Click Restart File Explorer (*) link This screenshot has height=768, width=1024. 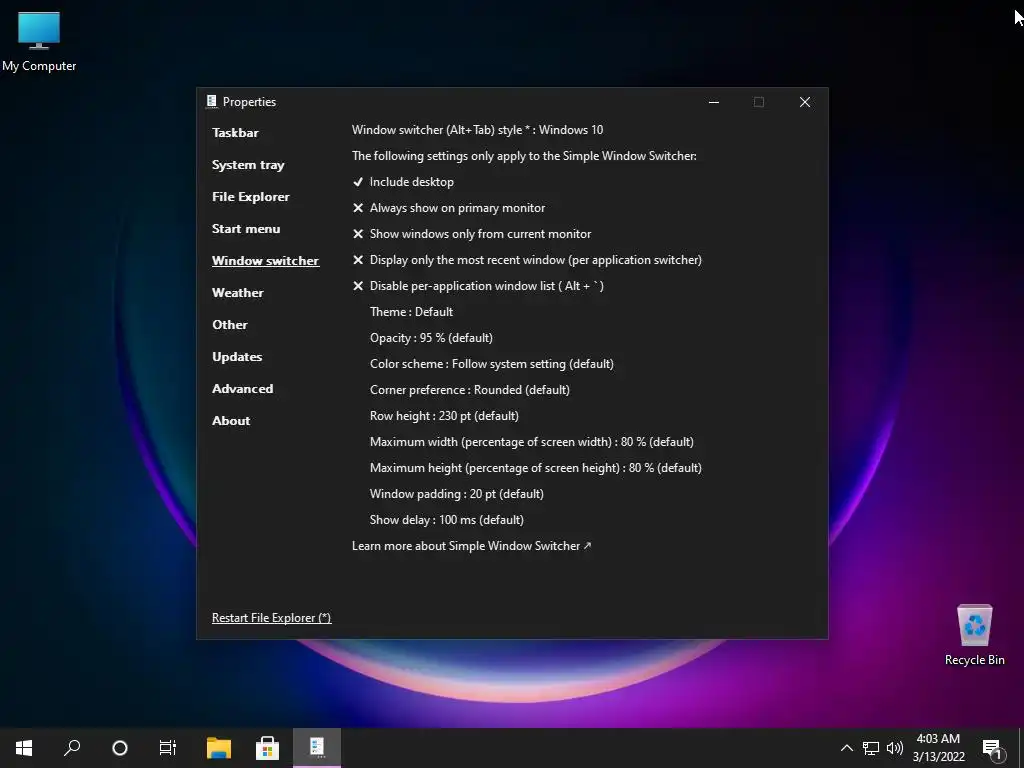click(272, 618)
